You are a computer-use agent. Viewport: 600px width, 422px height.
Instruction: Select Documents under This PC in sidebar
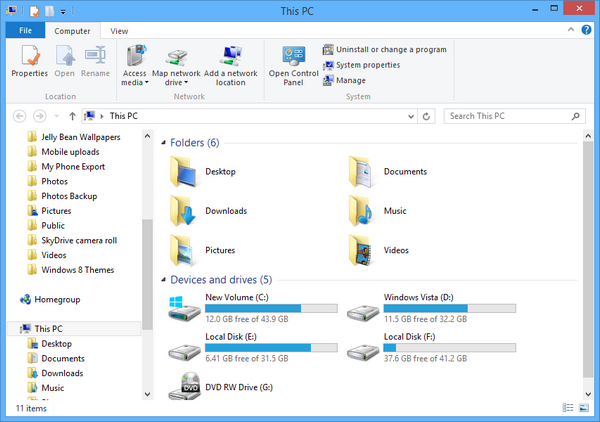[56, 358]
